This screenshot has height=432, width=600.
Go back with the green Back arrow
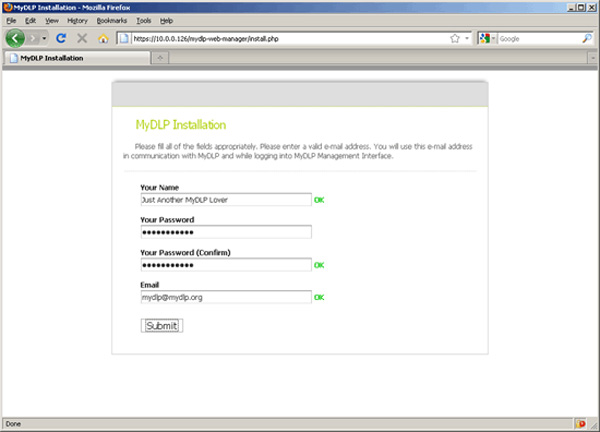(15, 38)
